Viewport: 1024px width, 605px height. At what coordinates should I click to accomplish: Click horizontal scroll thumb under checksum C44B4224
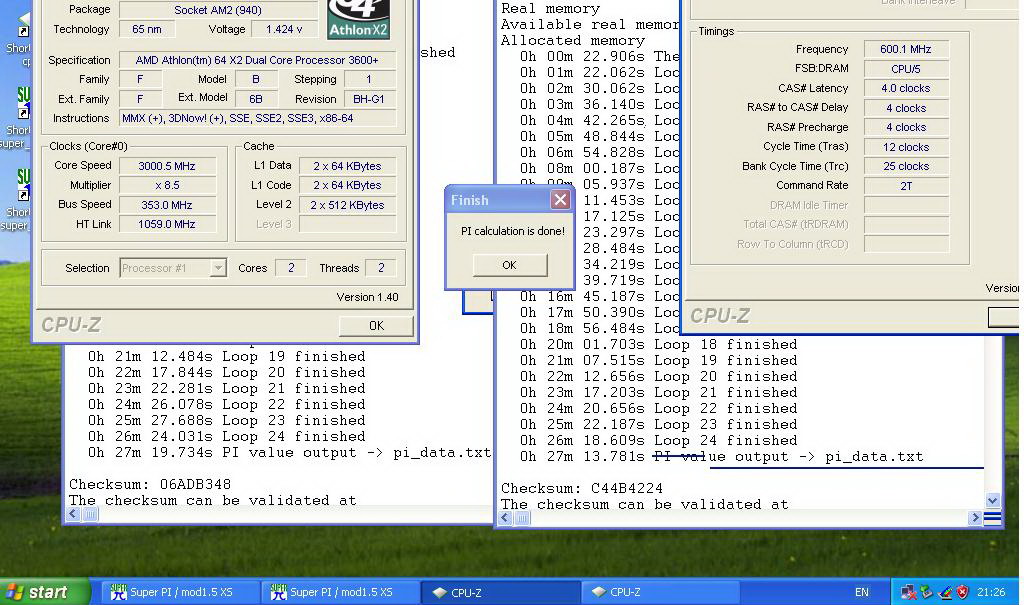pyautogui.click(x=522, y=518)
